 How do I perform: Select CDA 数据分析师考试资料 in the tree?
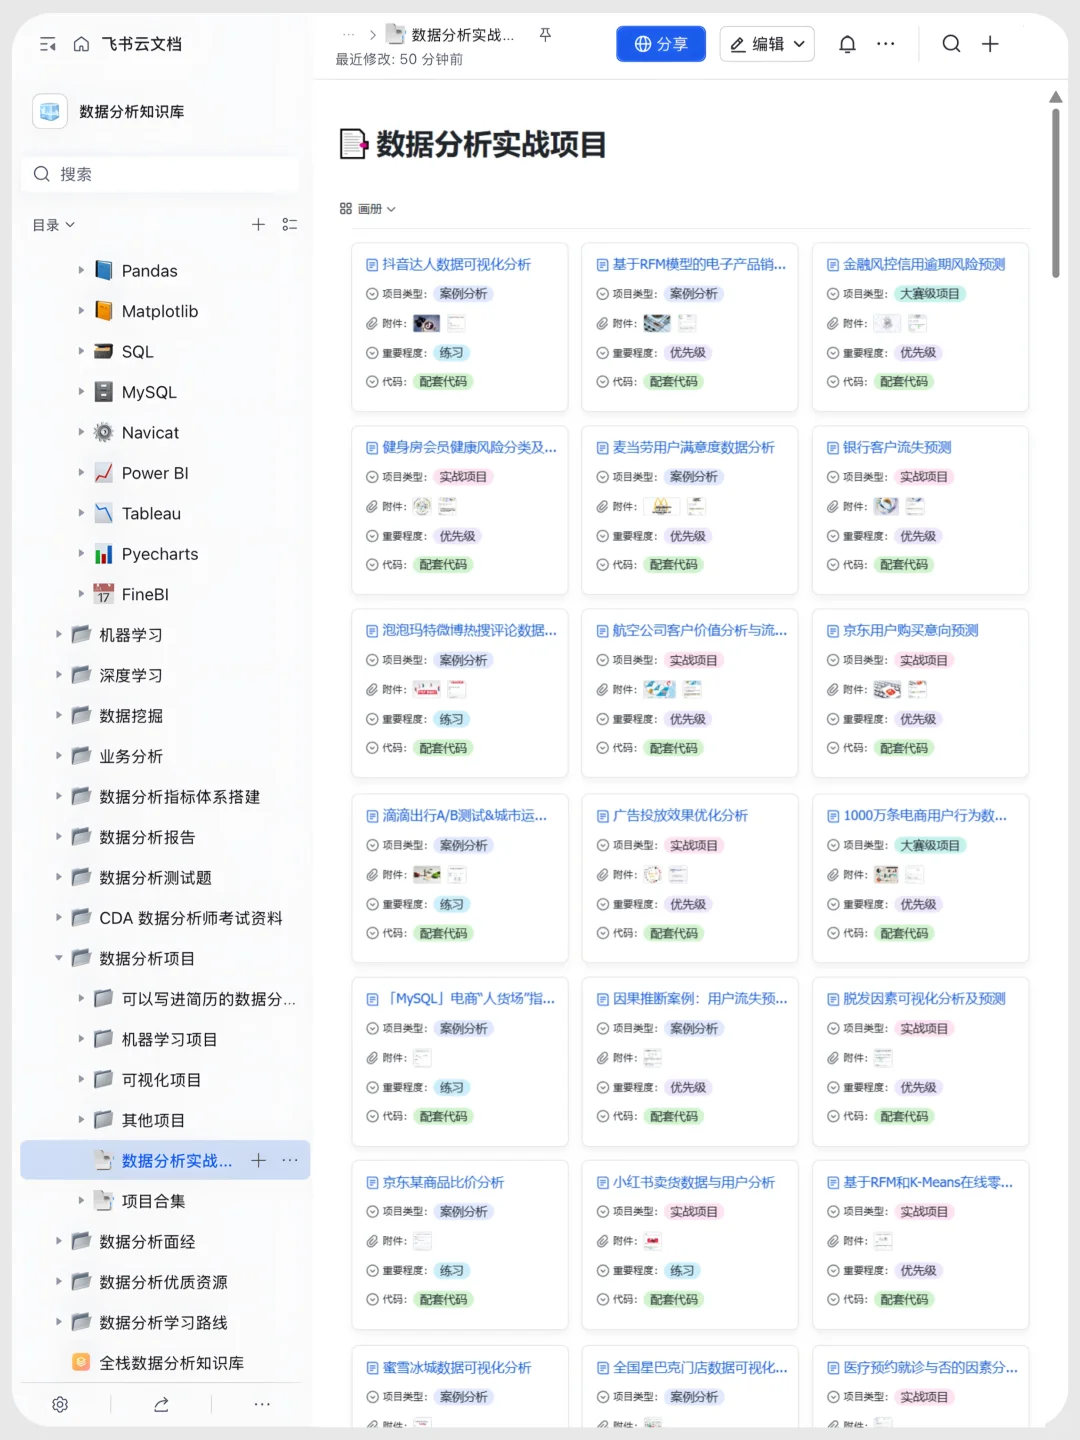191,918
